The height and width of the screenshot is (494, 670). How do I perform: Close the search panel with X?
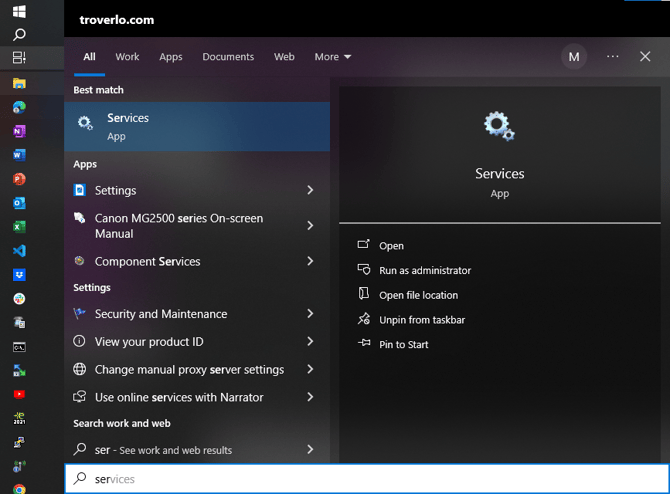[645, 56]
